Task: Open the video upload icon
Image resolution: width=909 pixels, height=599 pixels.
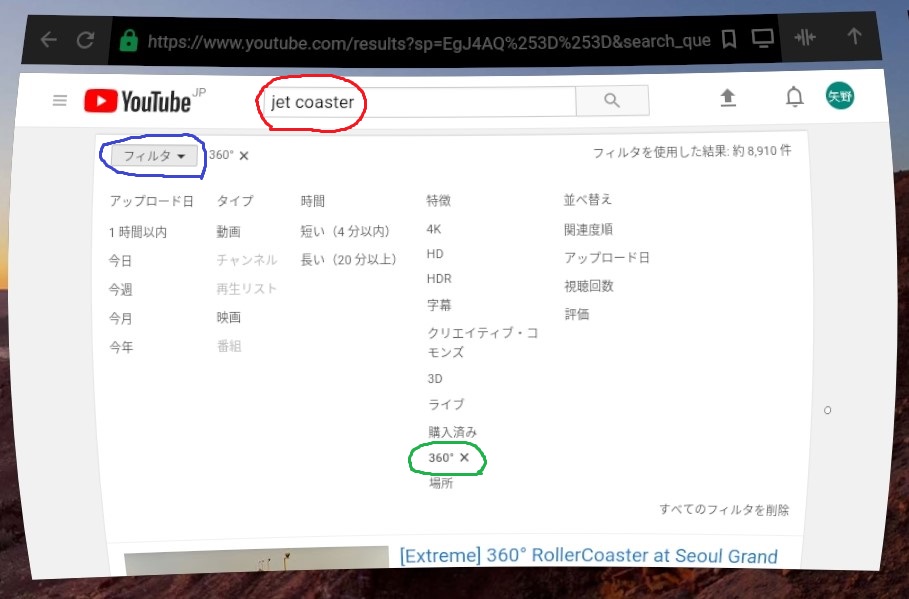Action: (728, 98)
